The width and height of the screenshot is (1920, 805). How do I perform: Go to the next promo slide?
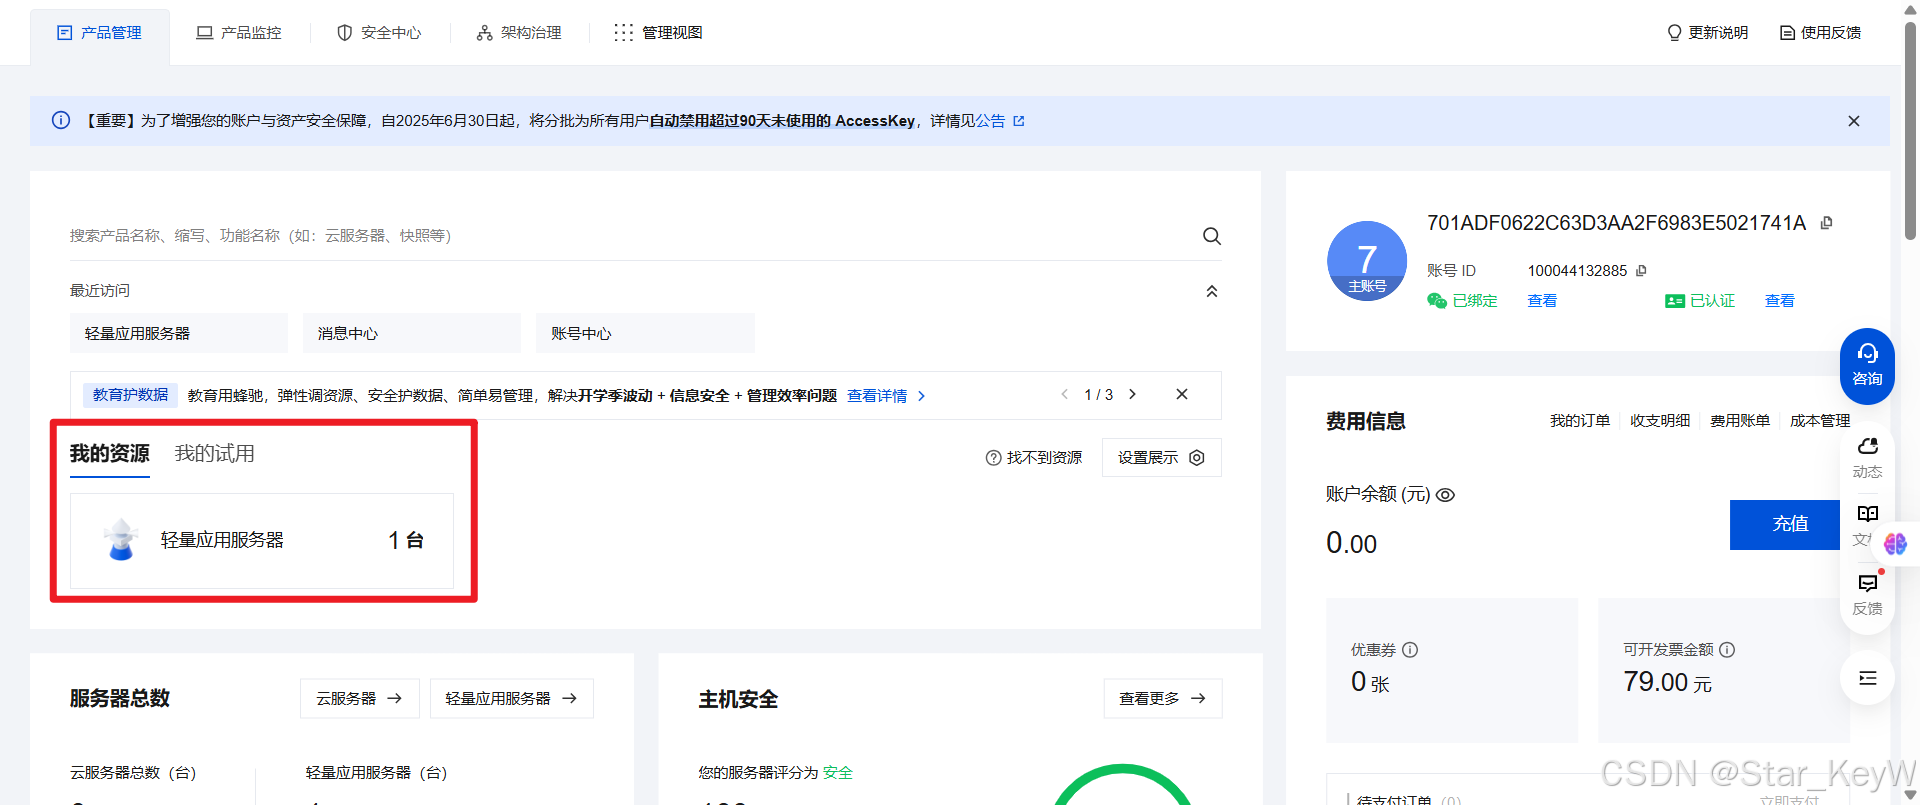(1132, 395)
